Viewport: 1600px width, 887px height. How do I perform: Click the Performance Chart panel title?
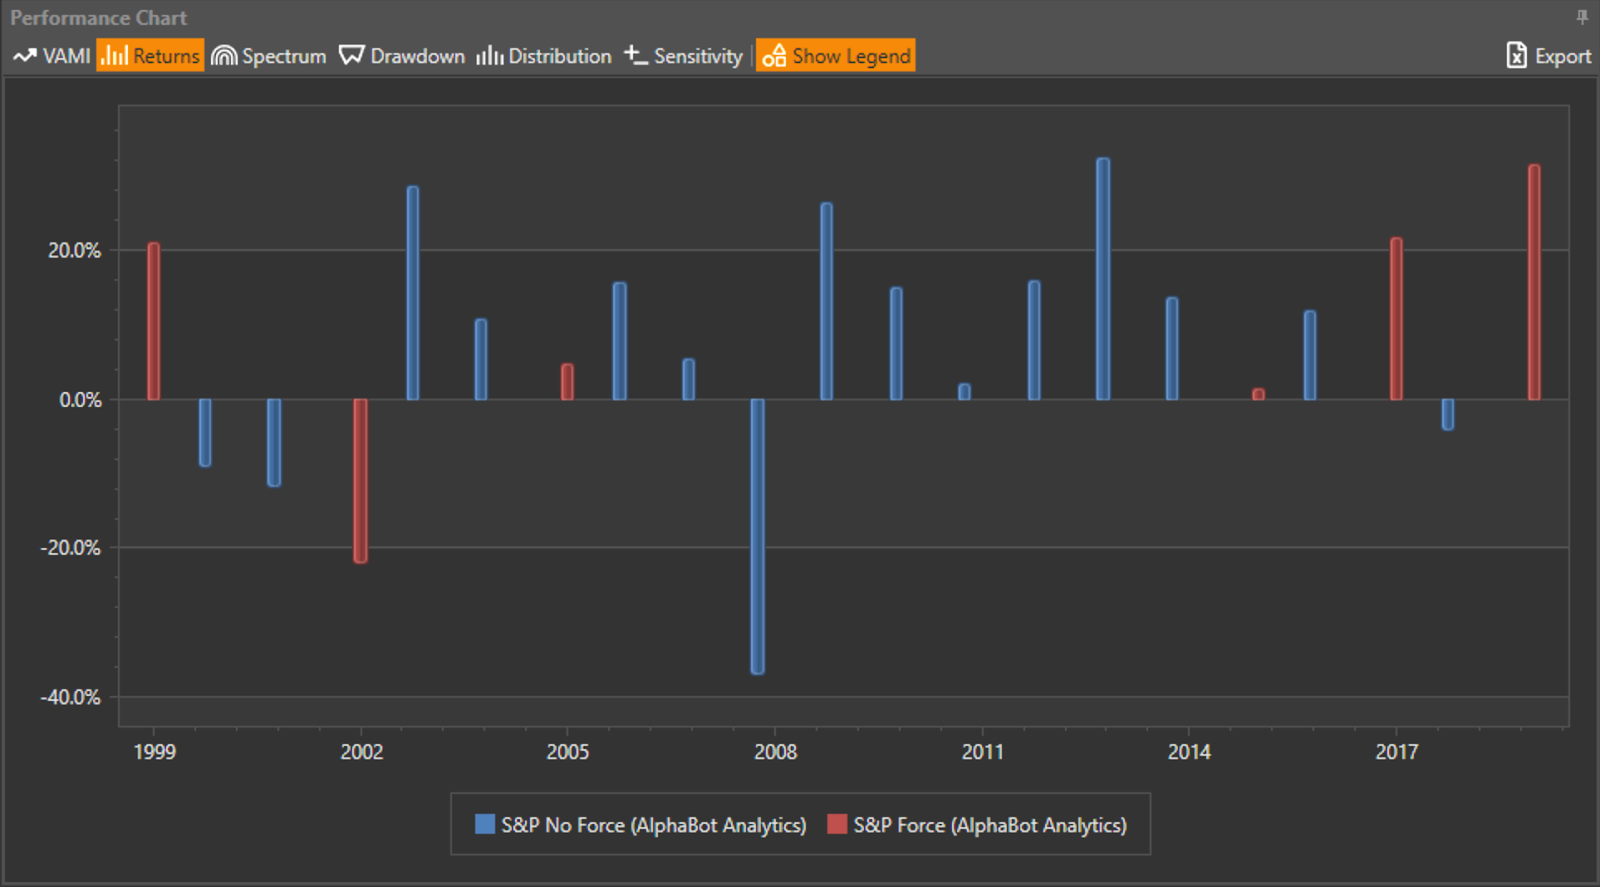coord(99,18)
